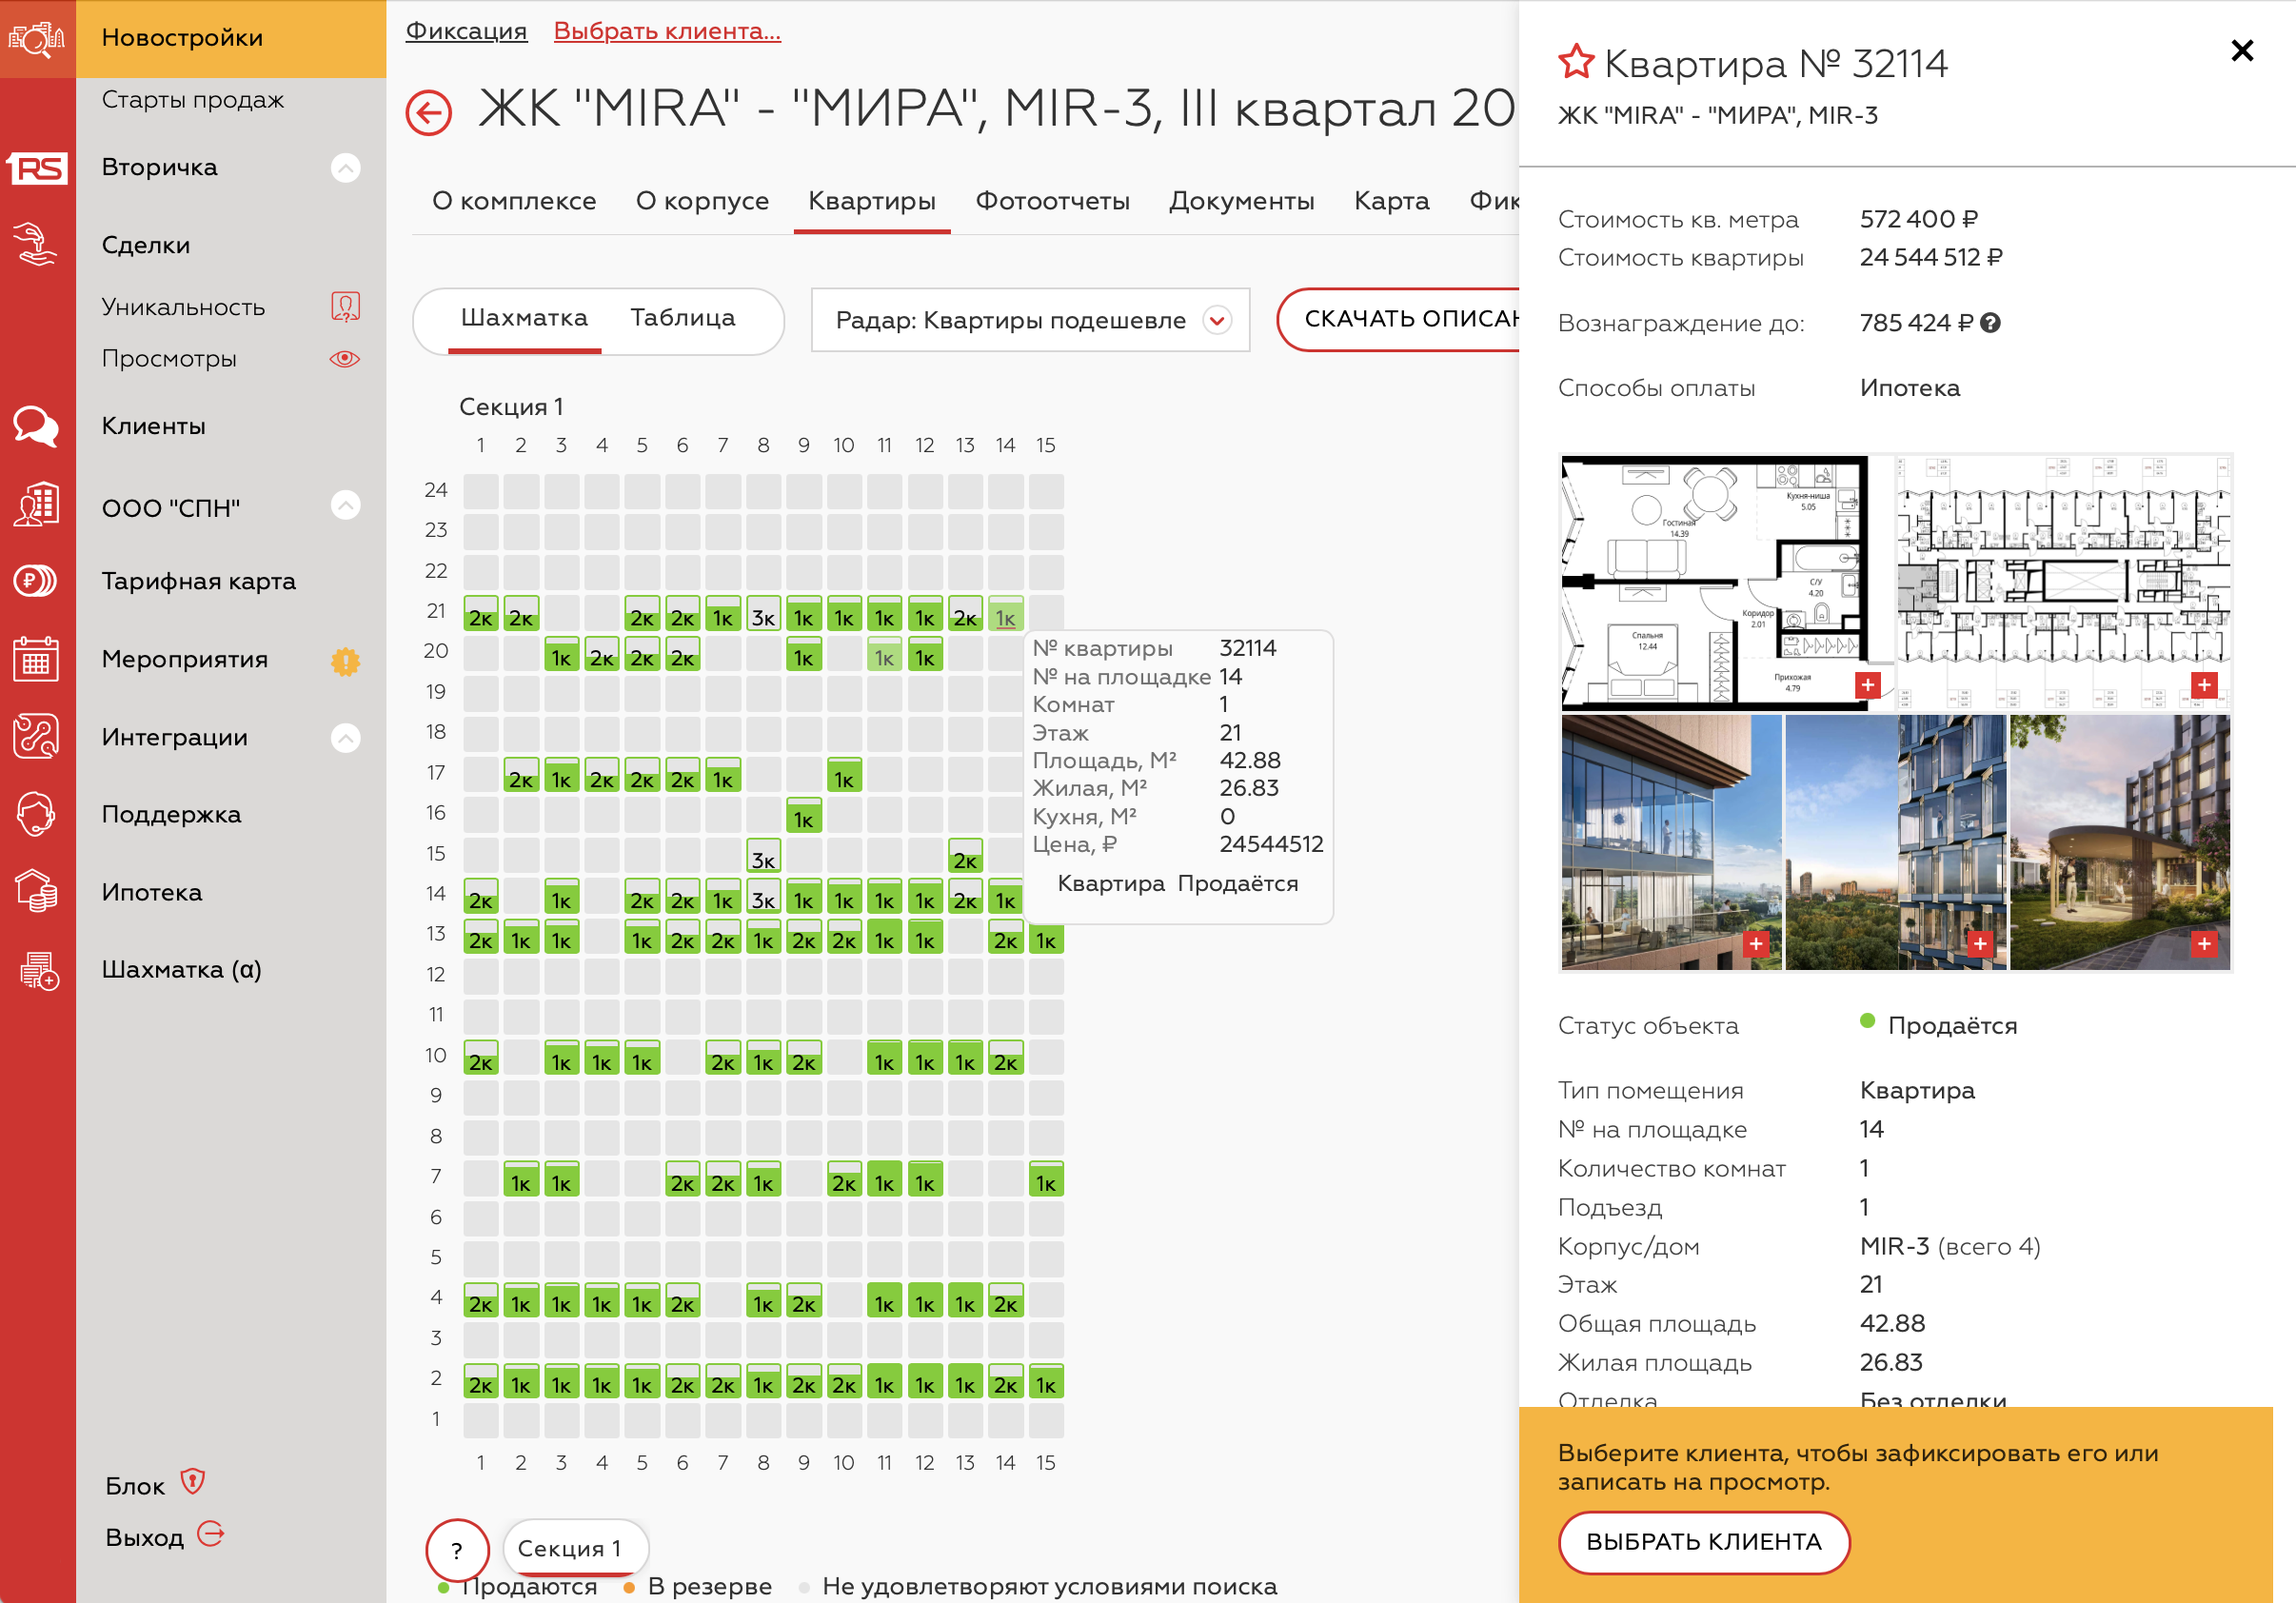Select green 3к cell on floor 15

point(763,858)
